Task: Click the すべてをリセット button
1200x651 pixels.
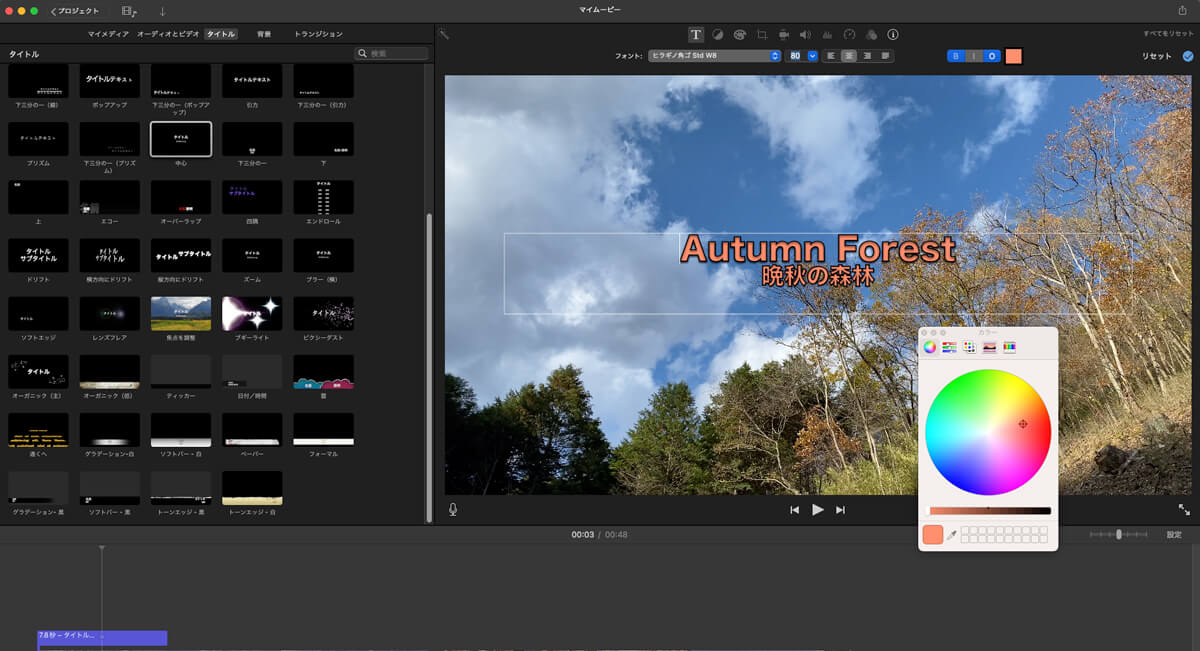Action: click(1168, 34)
